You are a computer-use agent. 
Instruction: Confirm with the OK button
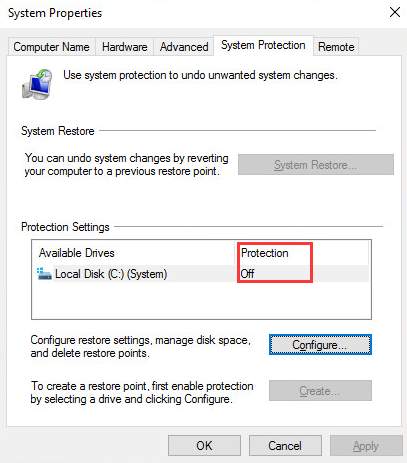(204, 446)
